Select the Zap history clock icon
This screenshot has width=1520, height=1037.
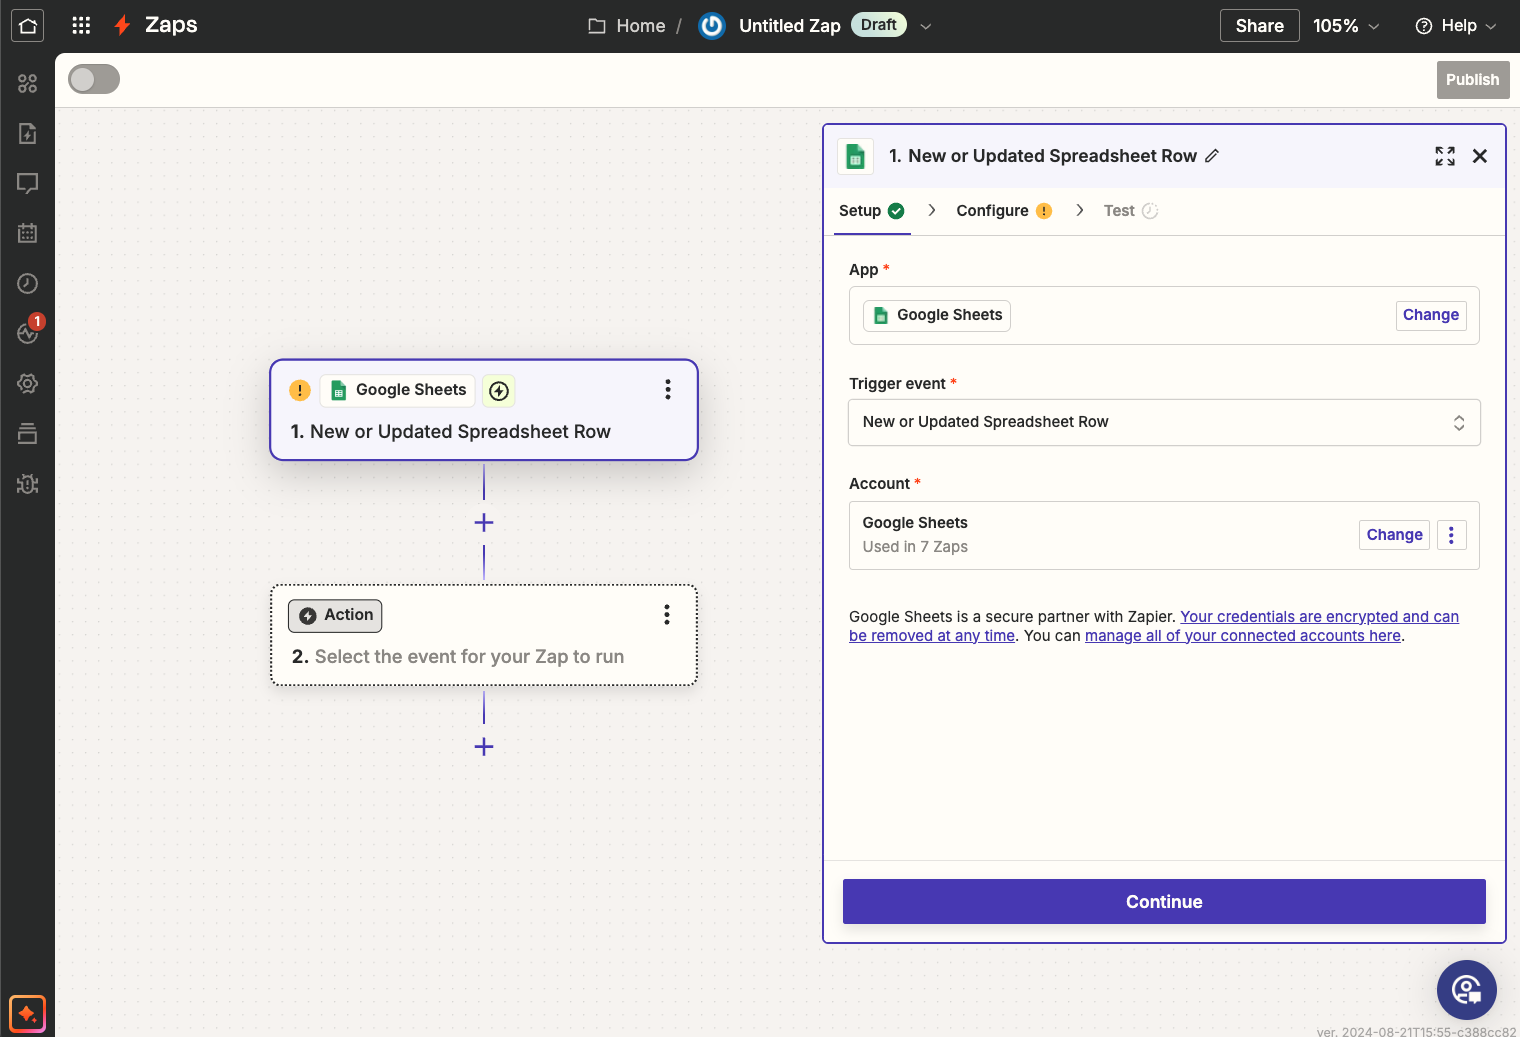click(x=27, y=283)
